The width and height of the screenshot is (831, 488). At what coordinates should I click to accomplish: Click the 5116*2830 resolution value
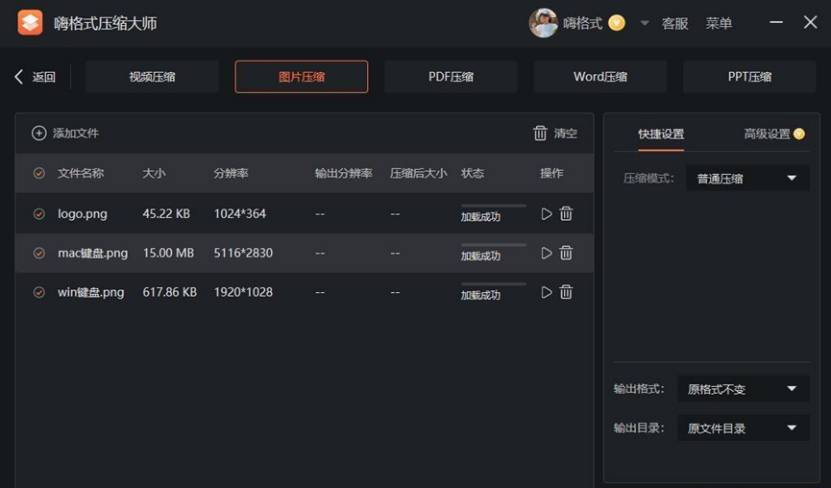pyautogui.click(x=243, y=253)
